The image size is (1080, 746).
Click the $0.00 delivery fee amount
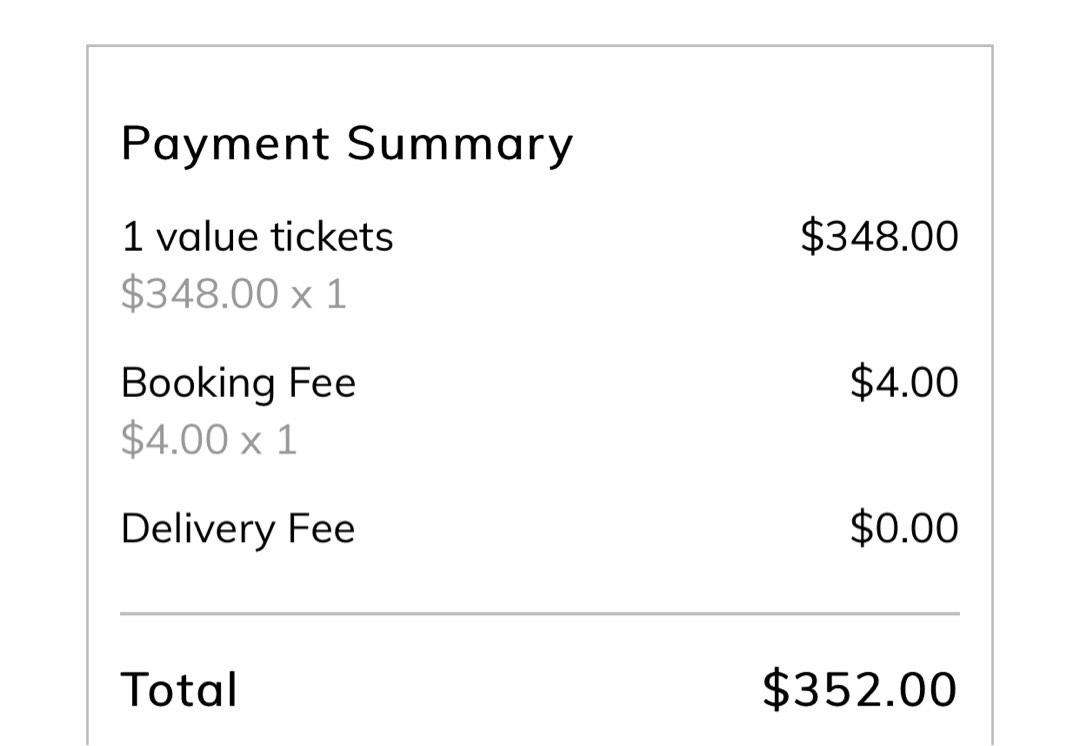pyautogui.click(x=904, y=528)
